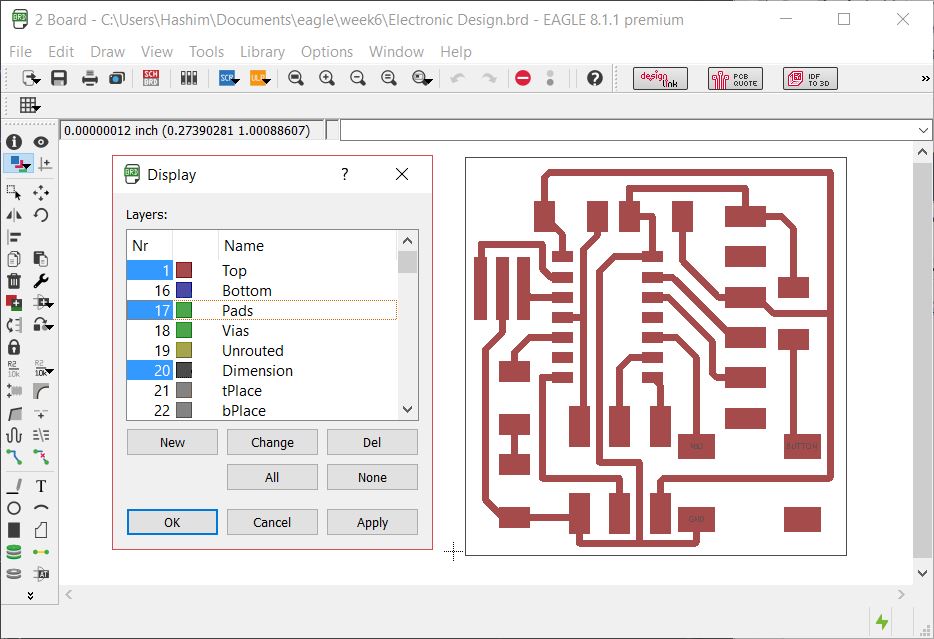934x639 pixels.
Task: Open the ULP run dropdown arrow
Action: point(266,82)
